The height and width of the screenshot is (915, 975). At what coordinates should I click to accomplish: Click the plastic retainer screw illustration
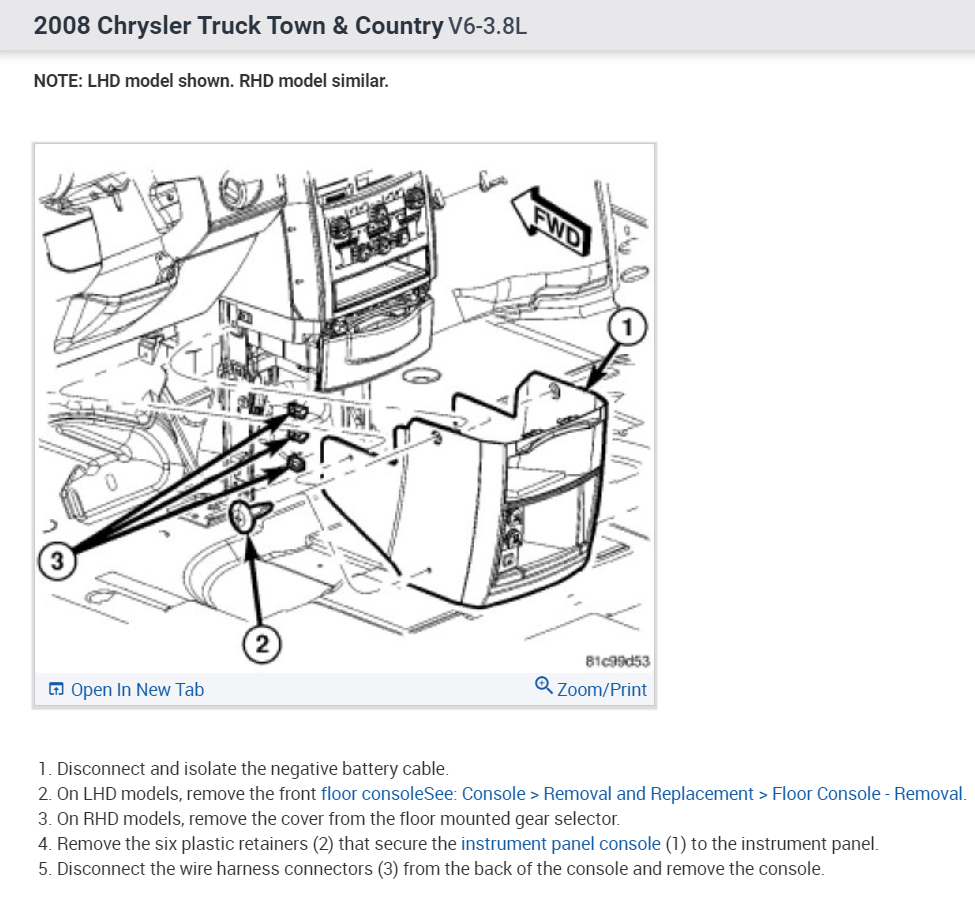250,516
